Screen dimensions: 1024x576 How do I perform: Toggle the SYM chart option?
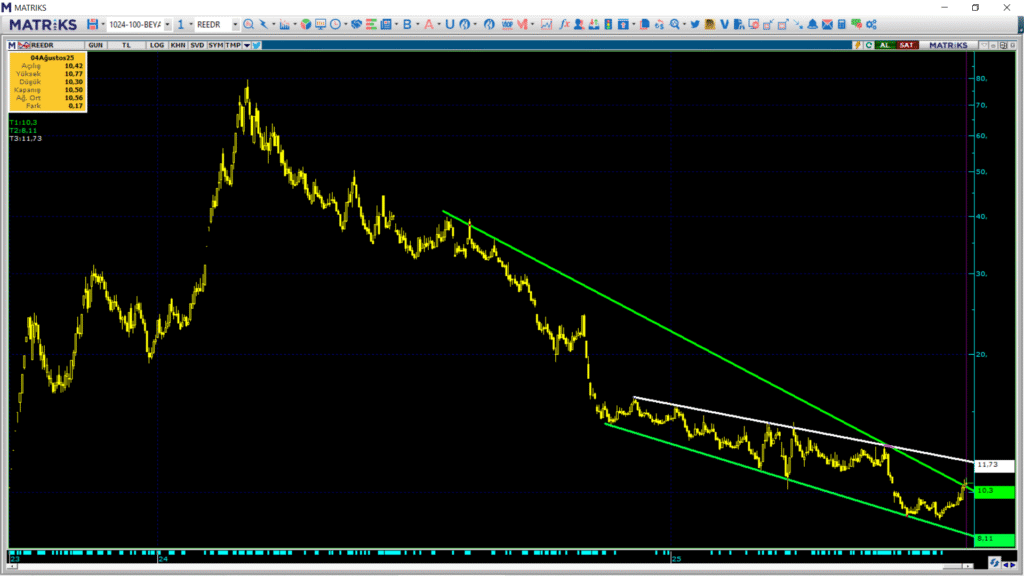point(215,45)
